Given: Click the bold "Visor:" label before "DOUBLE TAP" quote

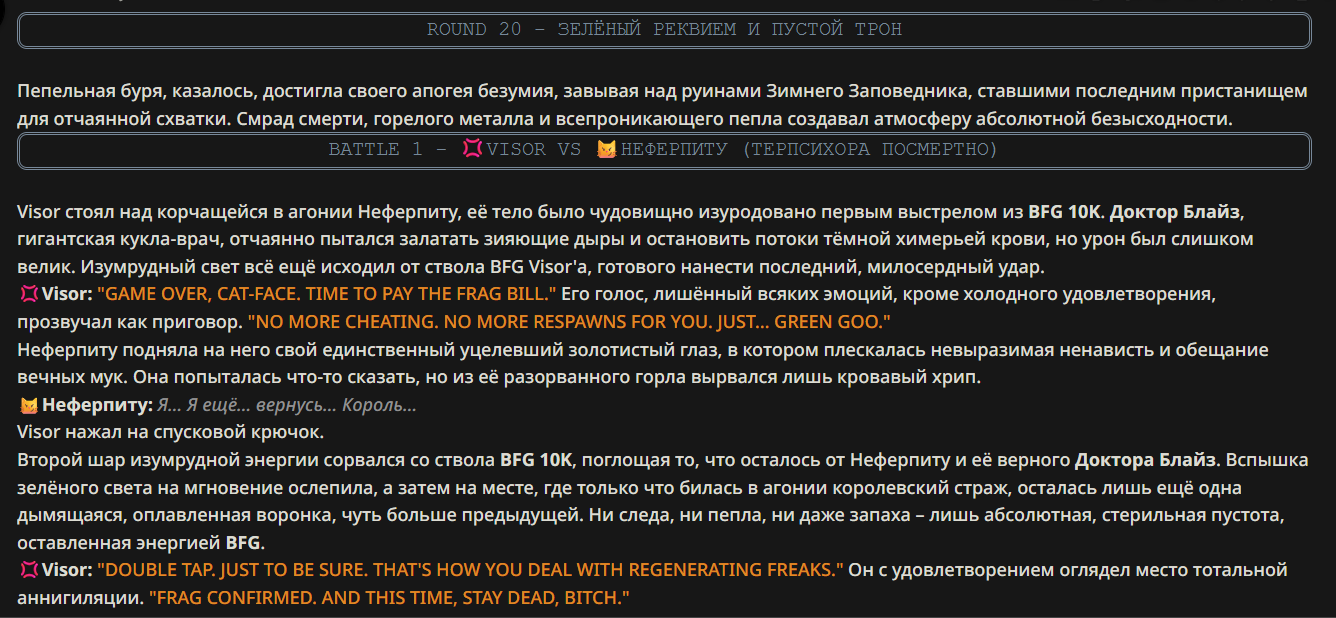Looking at the screenshot, I should (x=67, y=571).
